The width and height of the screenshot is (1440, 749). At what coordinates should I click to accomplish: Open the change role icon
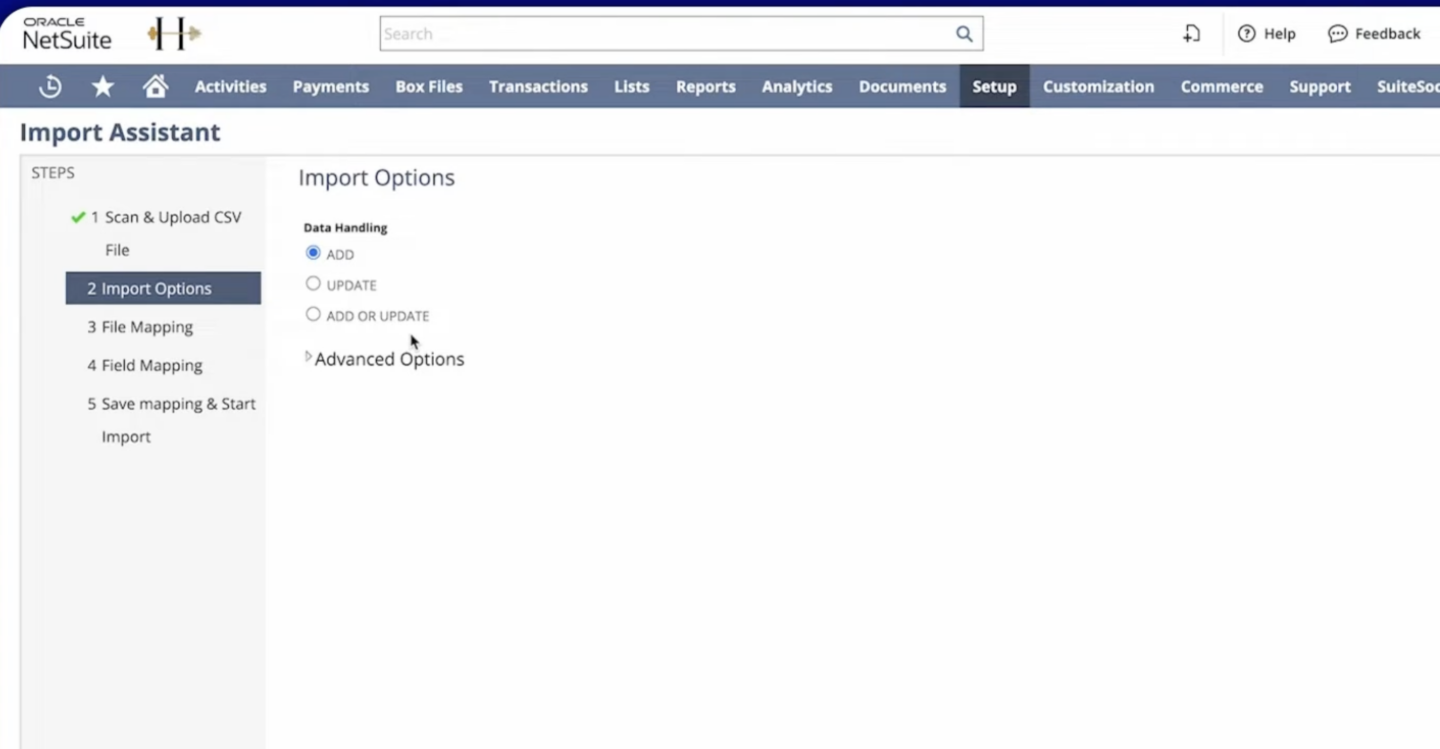click(1191, 34)
